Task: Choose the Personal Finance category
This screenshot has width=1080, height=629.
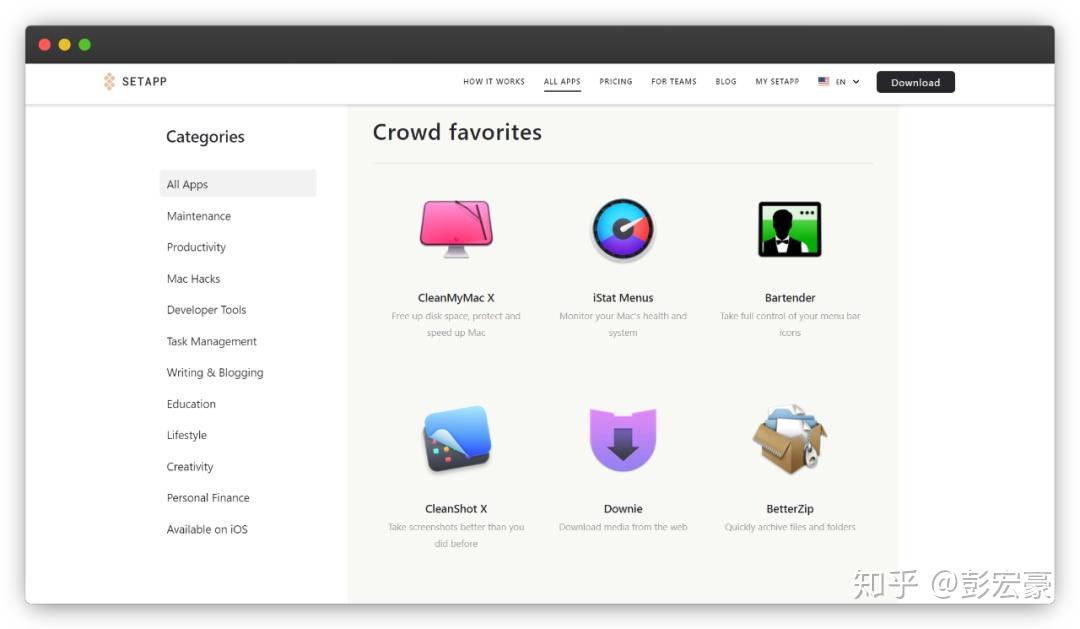Action: pyautogui.click(x=208, y=497)
